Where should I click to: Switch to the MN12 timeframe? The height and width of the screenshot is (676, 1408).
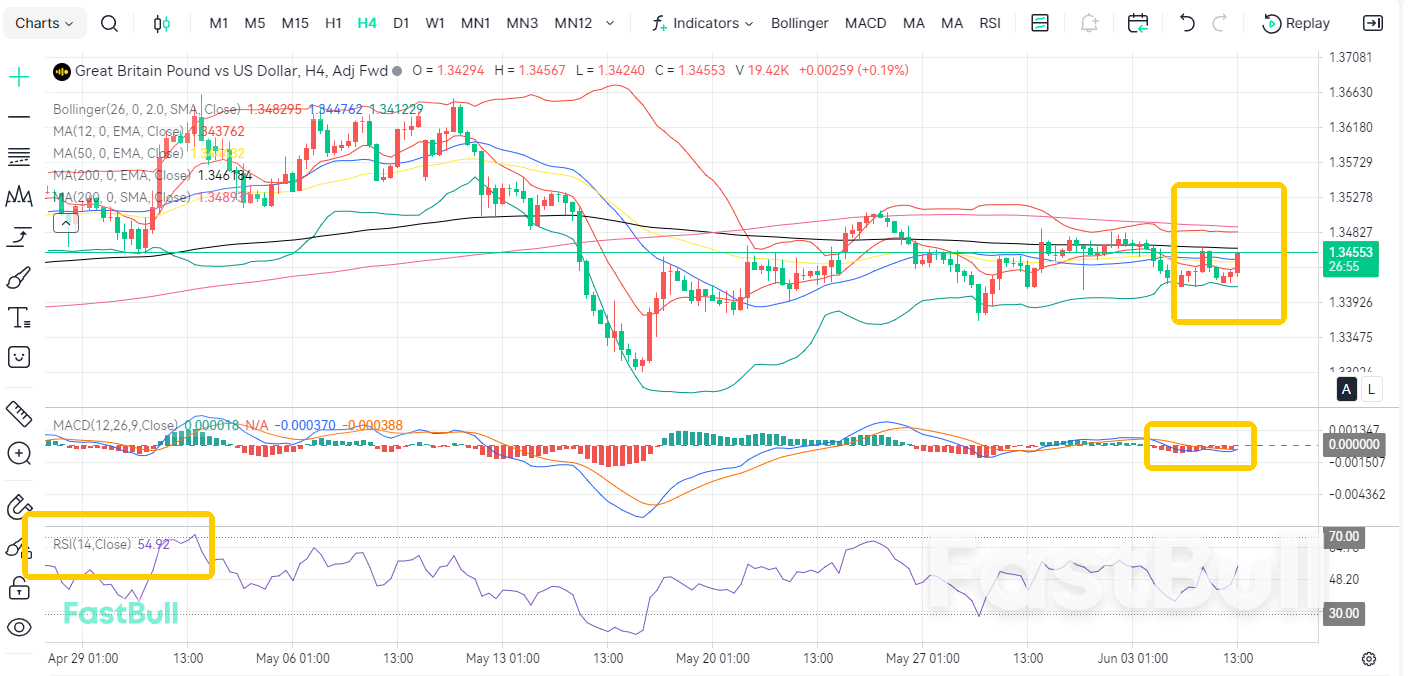click(573, 23)
